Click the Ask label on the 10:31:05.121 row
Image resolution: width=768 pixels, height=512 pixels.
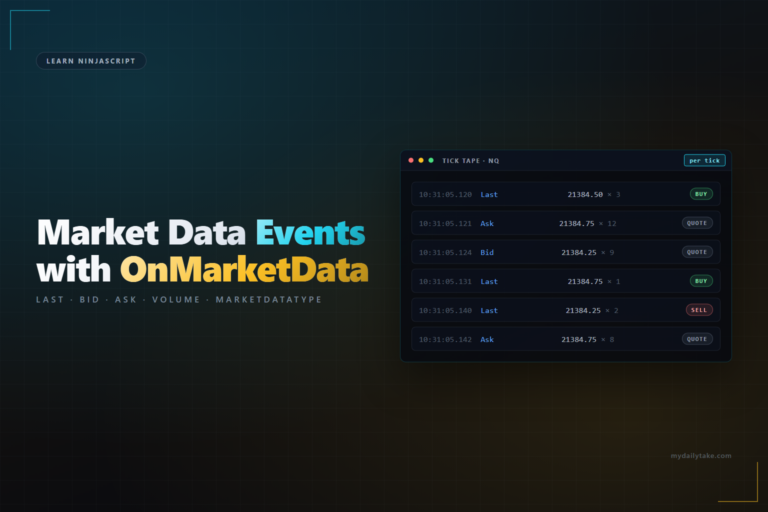[487, 223]
